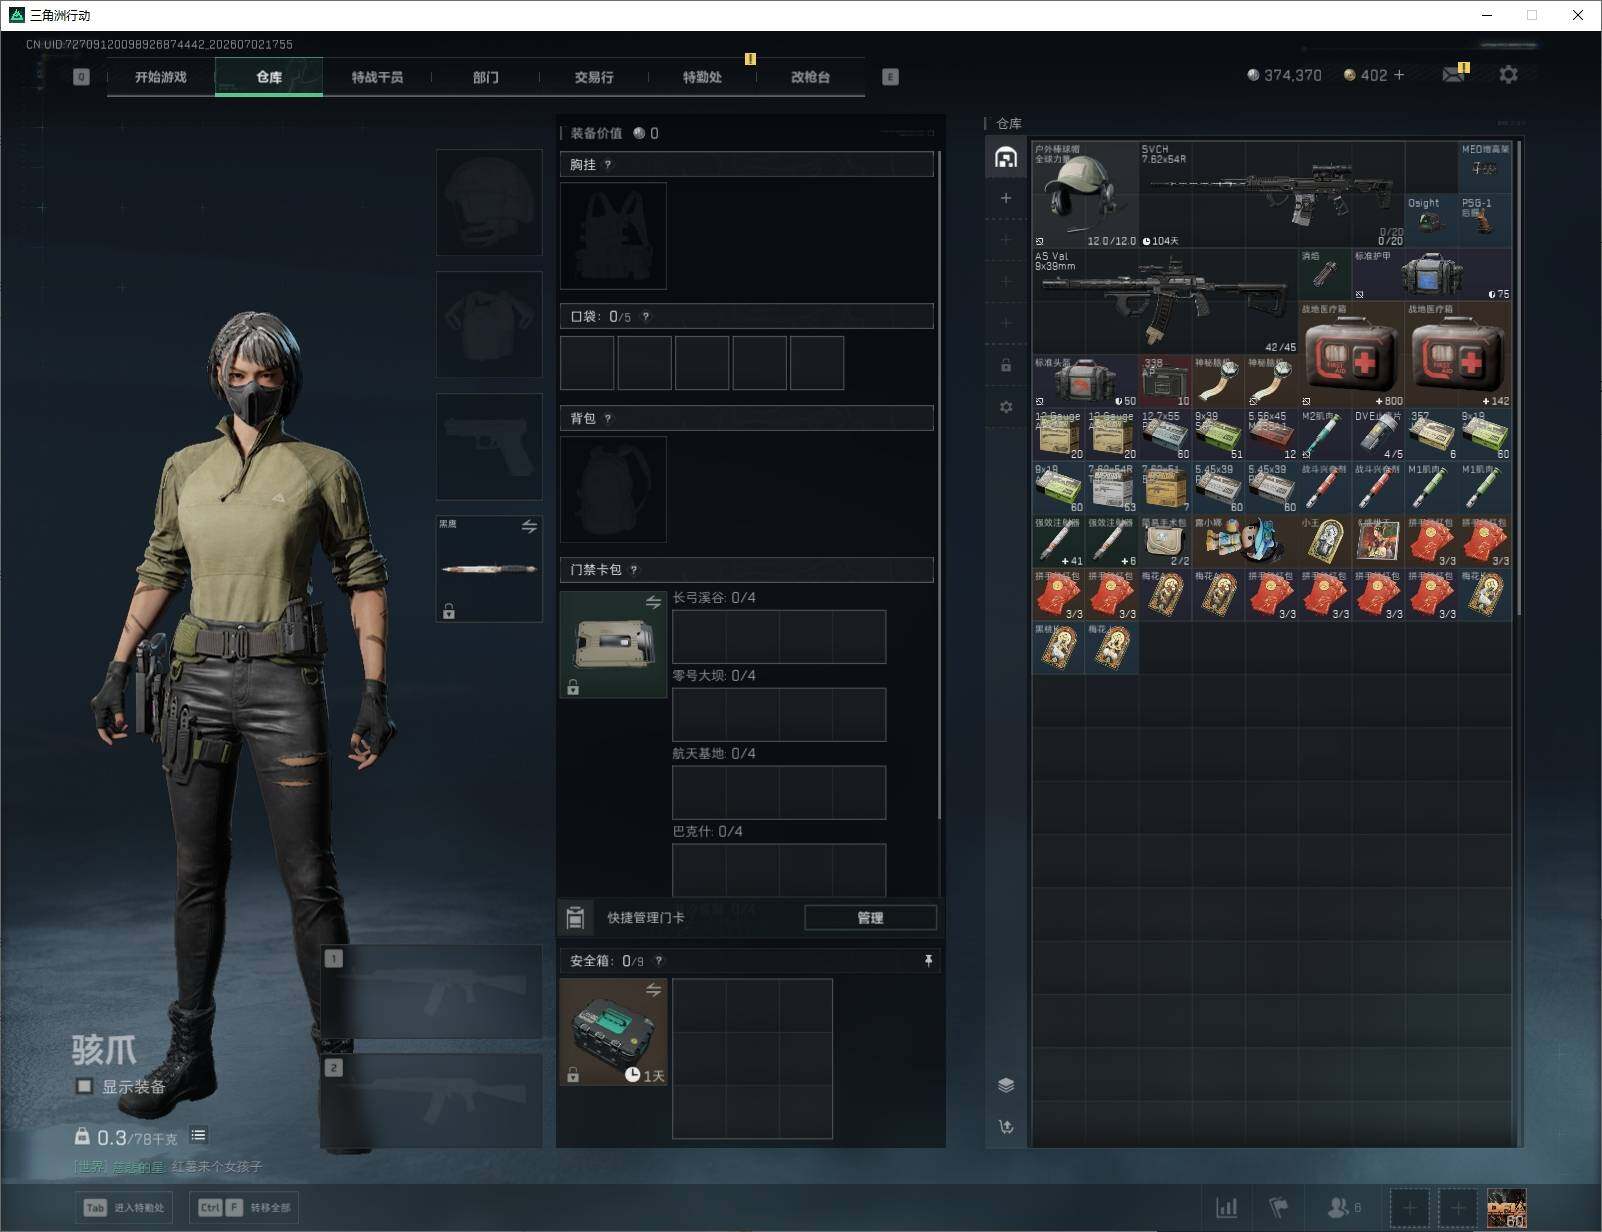
Task: Open the main warehouse storage tab icon
Action: 1006,158
